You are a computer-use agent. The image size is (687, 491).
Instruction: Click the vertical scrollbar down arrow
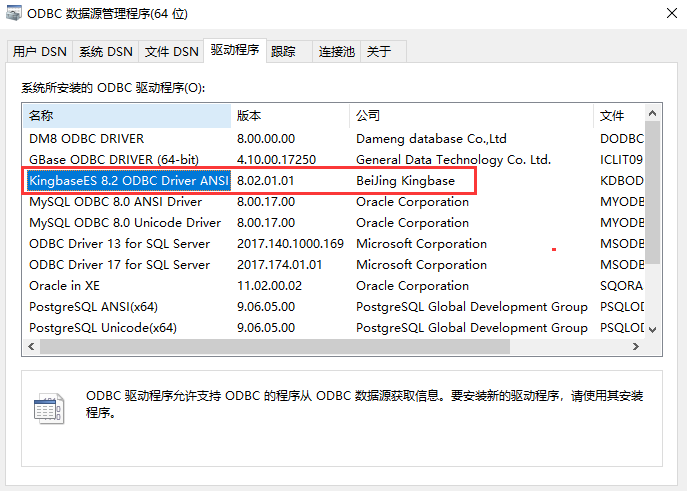pos(652,330)
